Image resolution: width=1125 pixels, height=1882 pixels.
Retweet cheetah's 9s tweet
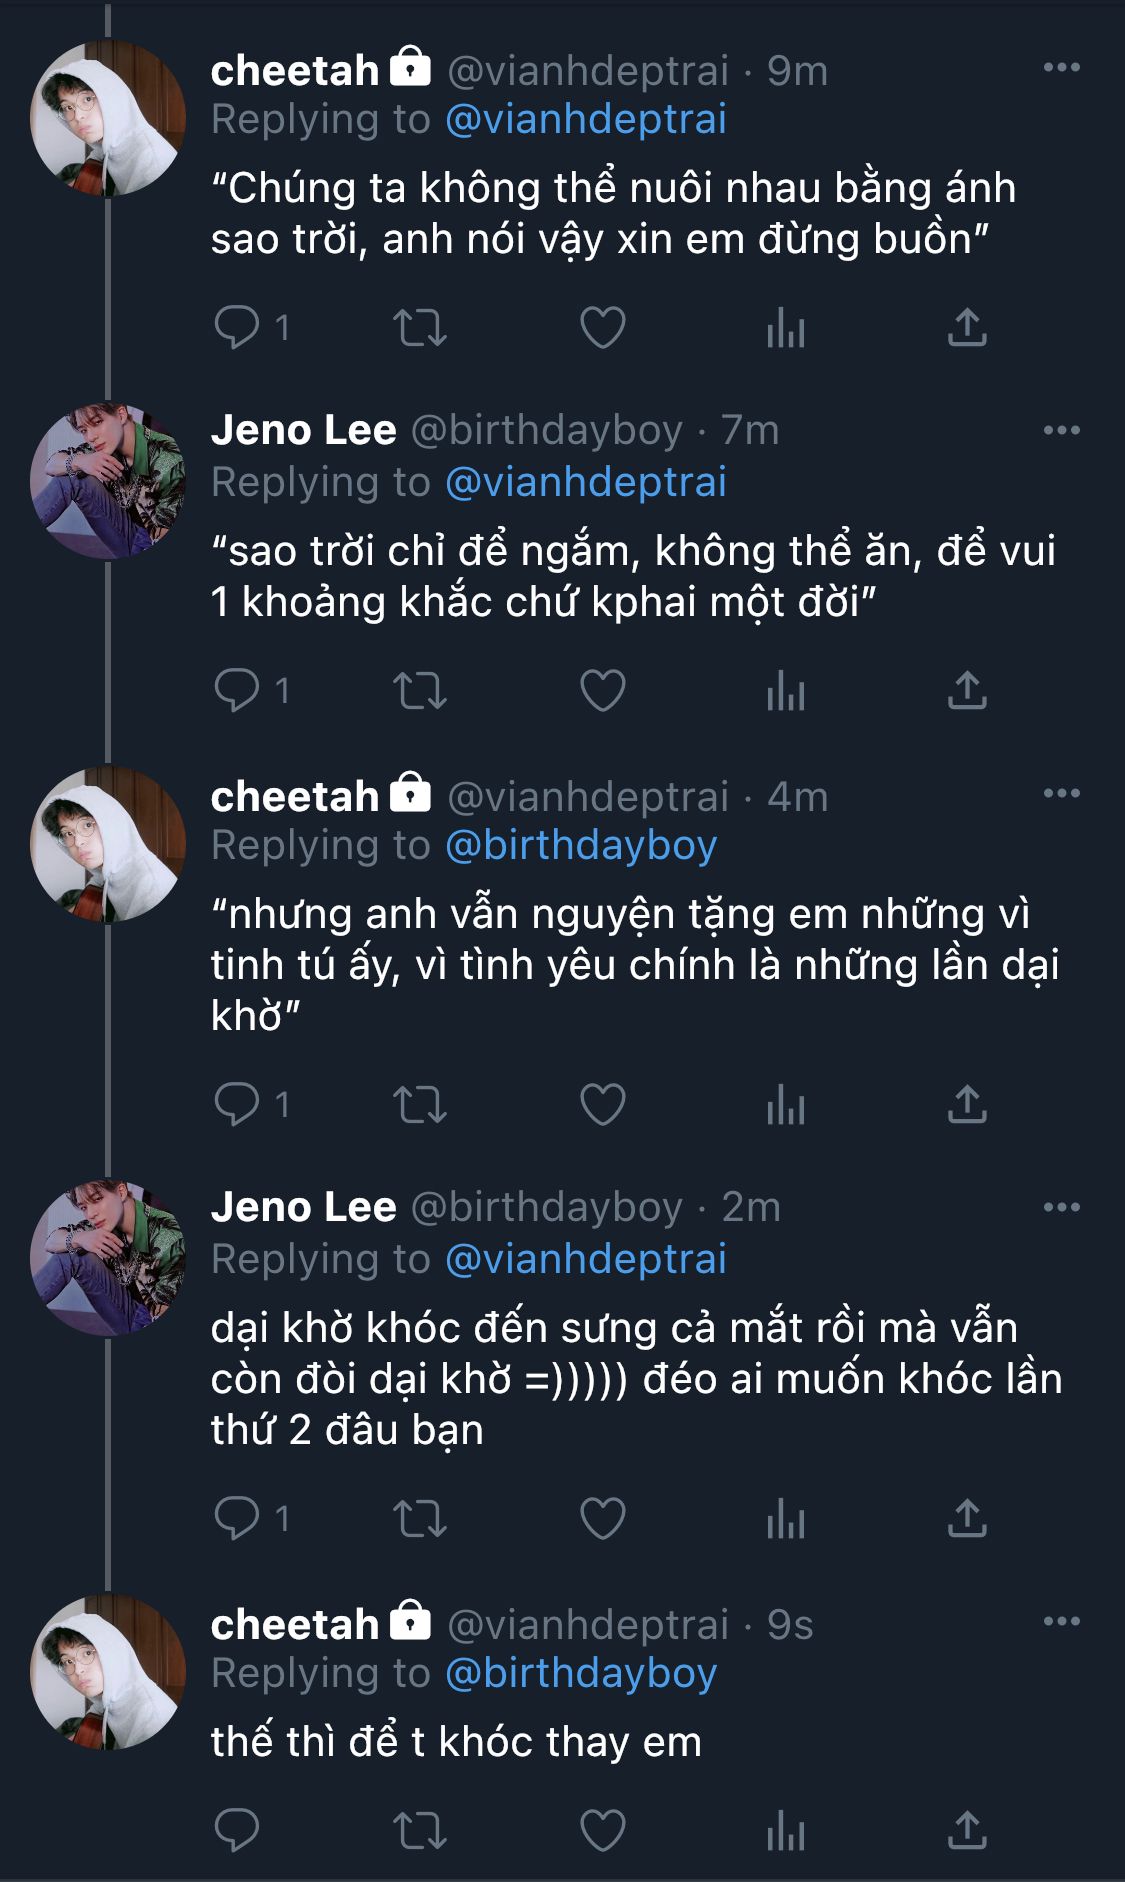pyautogui.click(x=419, y=1832)
